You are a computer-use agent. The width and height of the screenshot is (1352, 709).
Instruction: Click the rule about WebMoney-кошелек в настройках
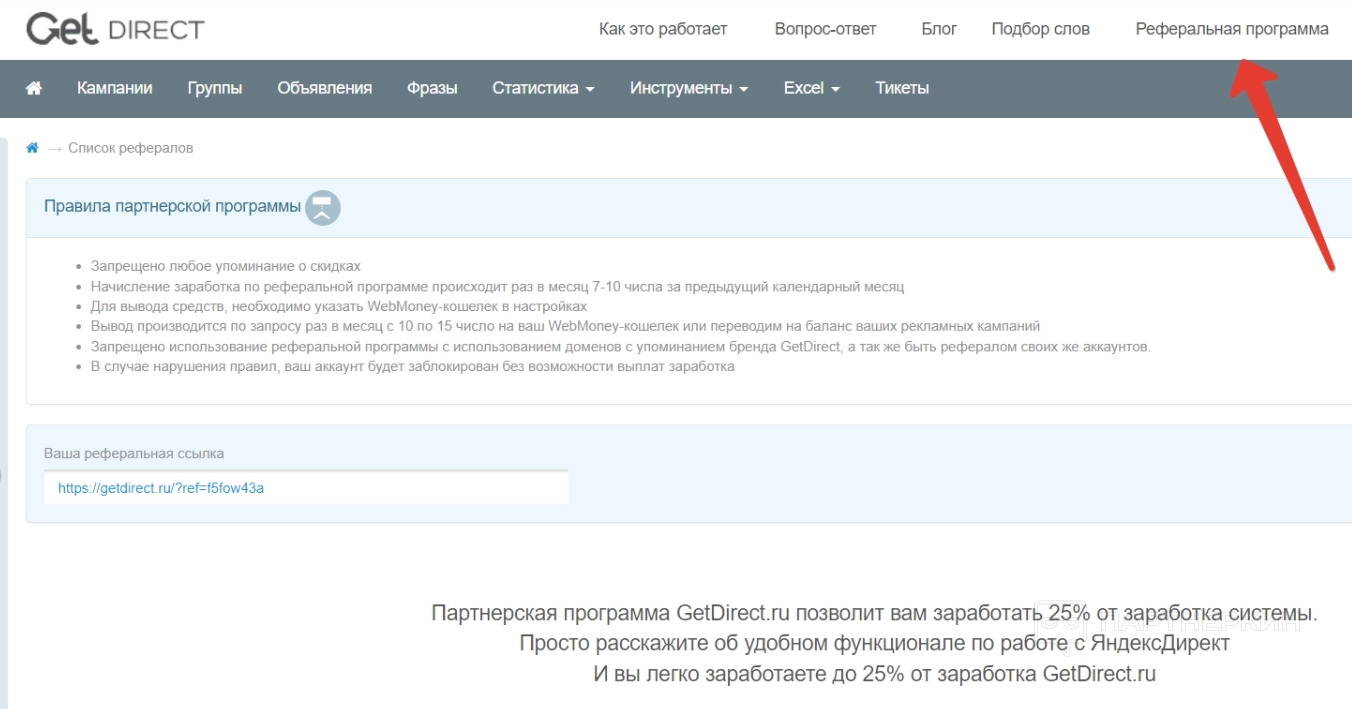[x=339, y=306]
